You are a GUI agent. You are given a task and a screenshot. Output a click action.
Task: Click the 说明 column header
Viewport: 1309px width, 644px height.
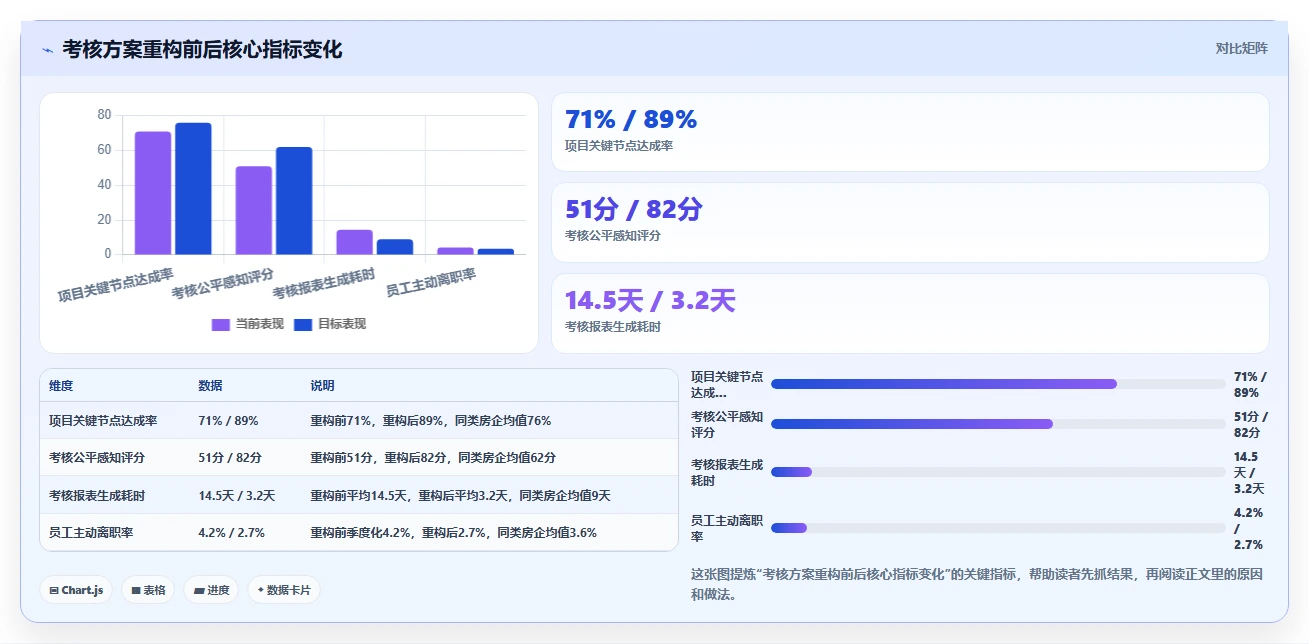click(x=323, y=386)
